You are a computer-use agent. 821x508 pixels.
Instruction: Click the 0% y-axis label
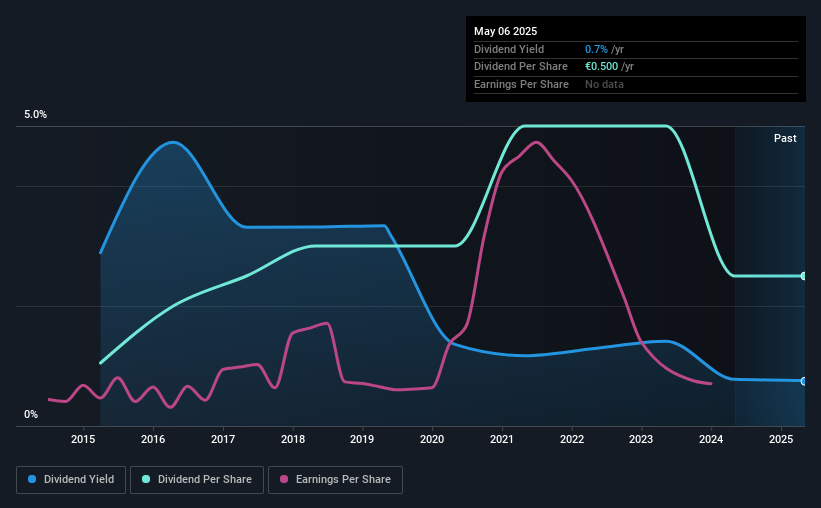(31, 414)
